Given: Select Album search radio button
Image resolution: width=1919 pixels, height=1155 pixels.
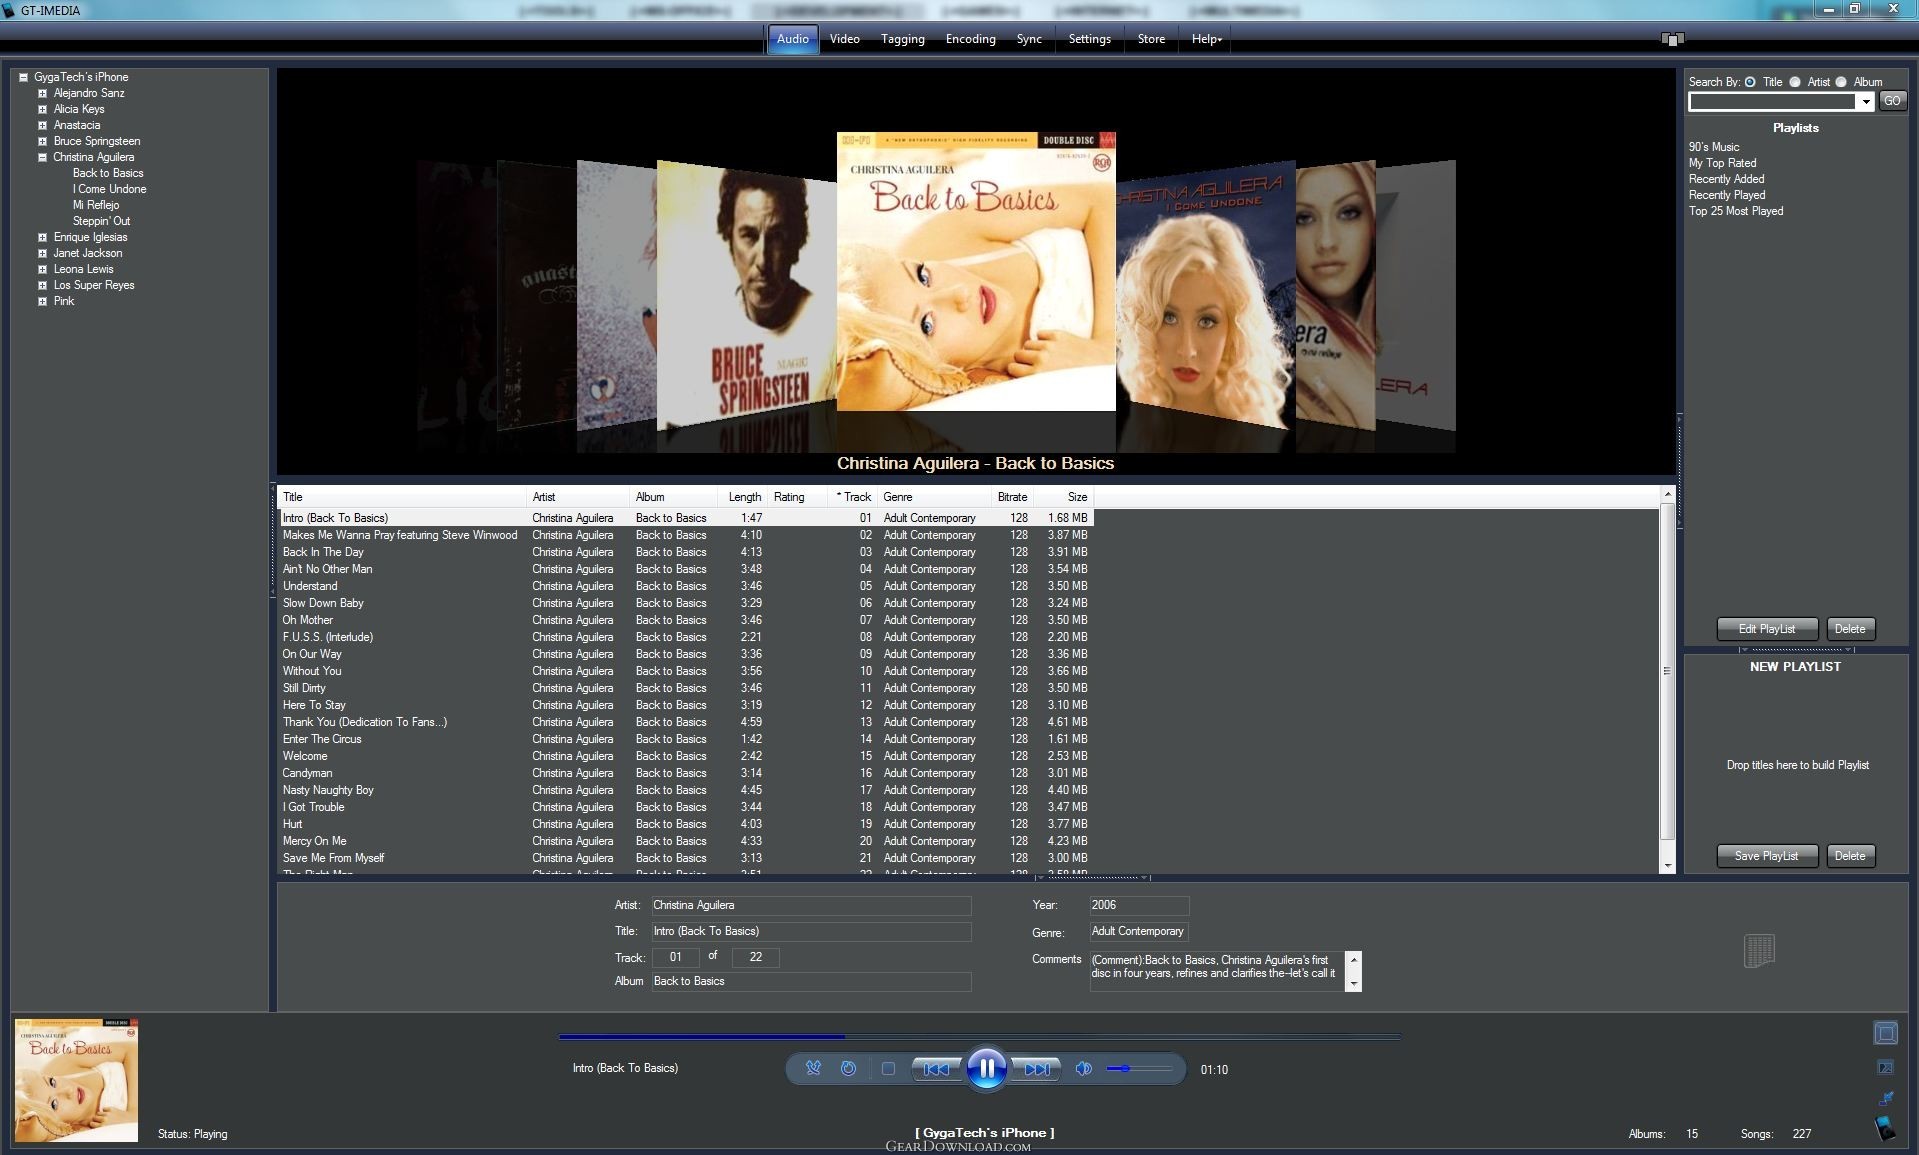Looking at the screenshot, I should click(1841, 82).
